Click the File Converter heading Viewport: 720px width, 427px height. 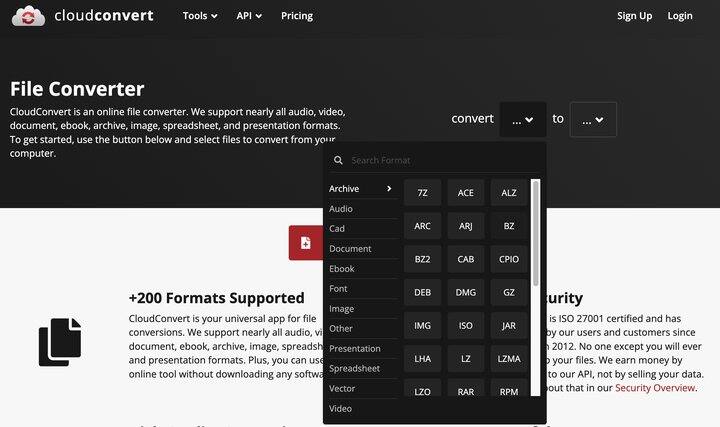pyautogui.click(x=77, y=89)
